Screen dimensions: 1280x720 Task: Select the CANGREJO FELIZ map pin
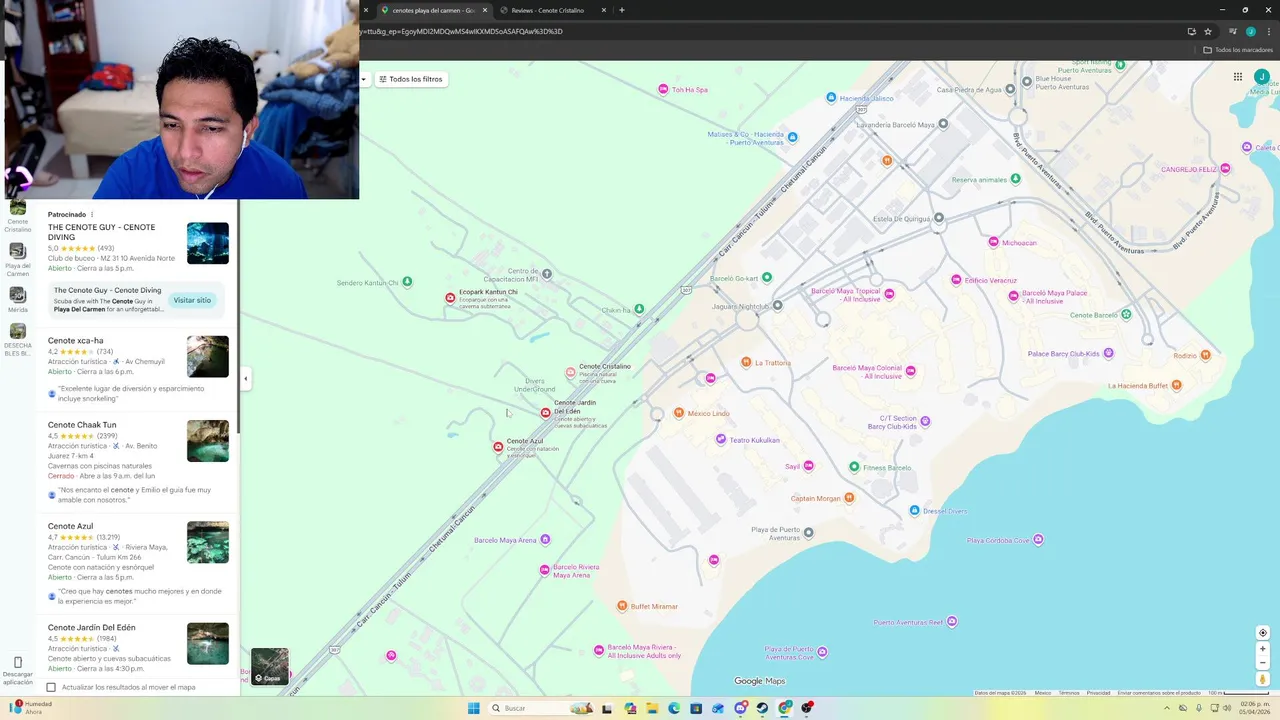pos(1225,169)
